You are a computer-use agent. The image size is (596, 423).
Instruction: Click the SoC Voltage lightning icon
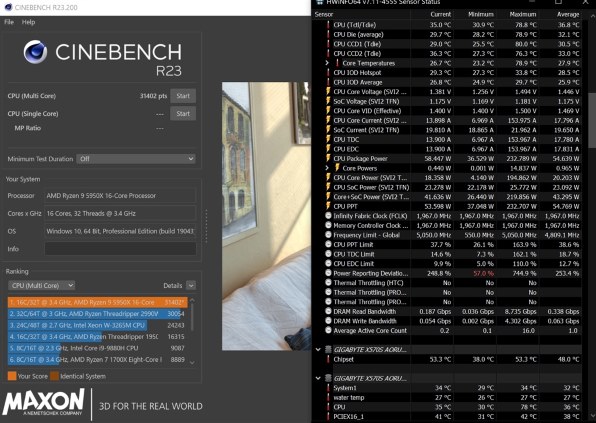(x=328, y=101)
